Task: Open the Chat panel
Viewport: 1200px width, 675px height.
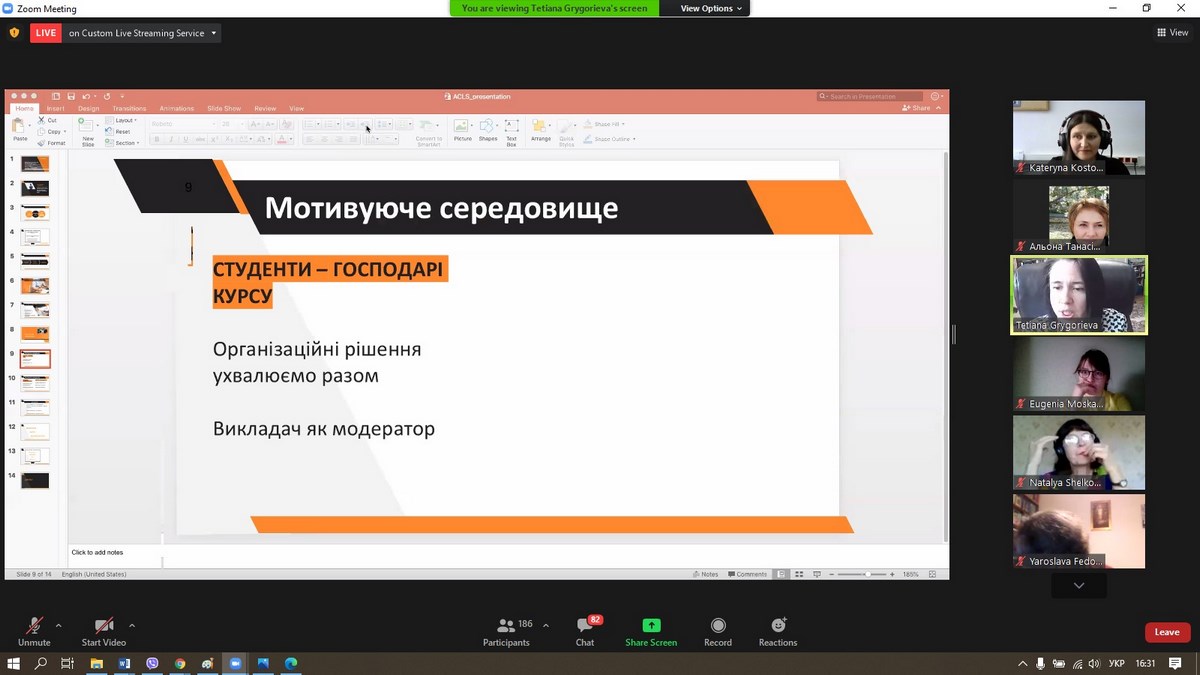Action: pyautogui.click(x=585, y=631)
